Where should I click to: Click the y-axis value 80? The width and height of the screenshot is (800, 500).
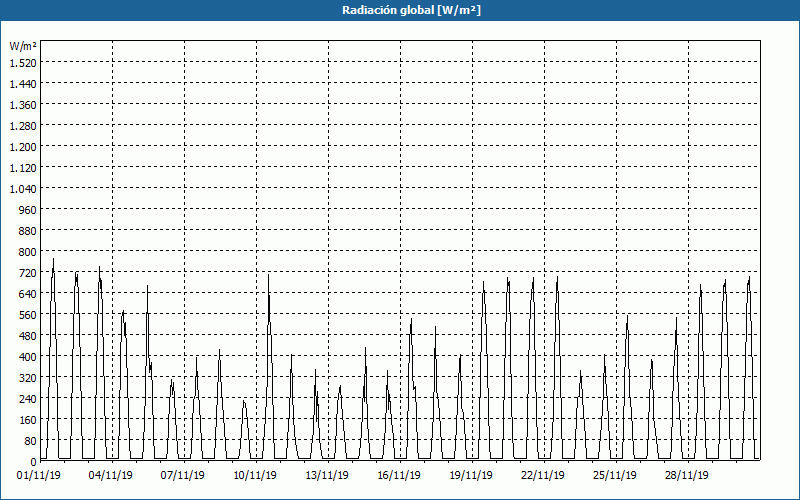31,441
